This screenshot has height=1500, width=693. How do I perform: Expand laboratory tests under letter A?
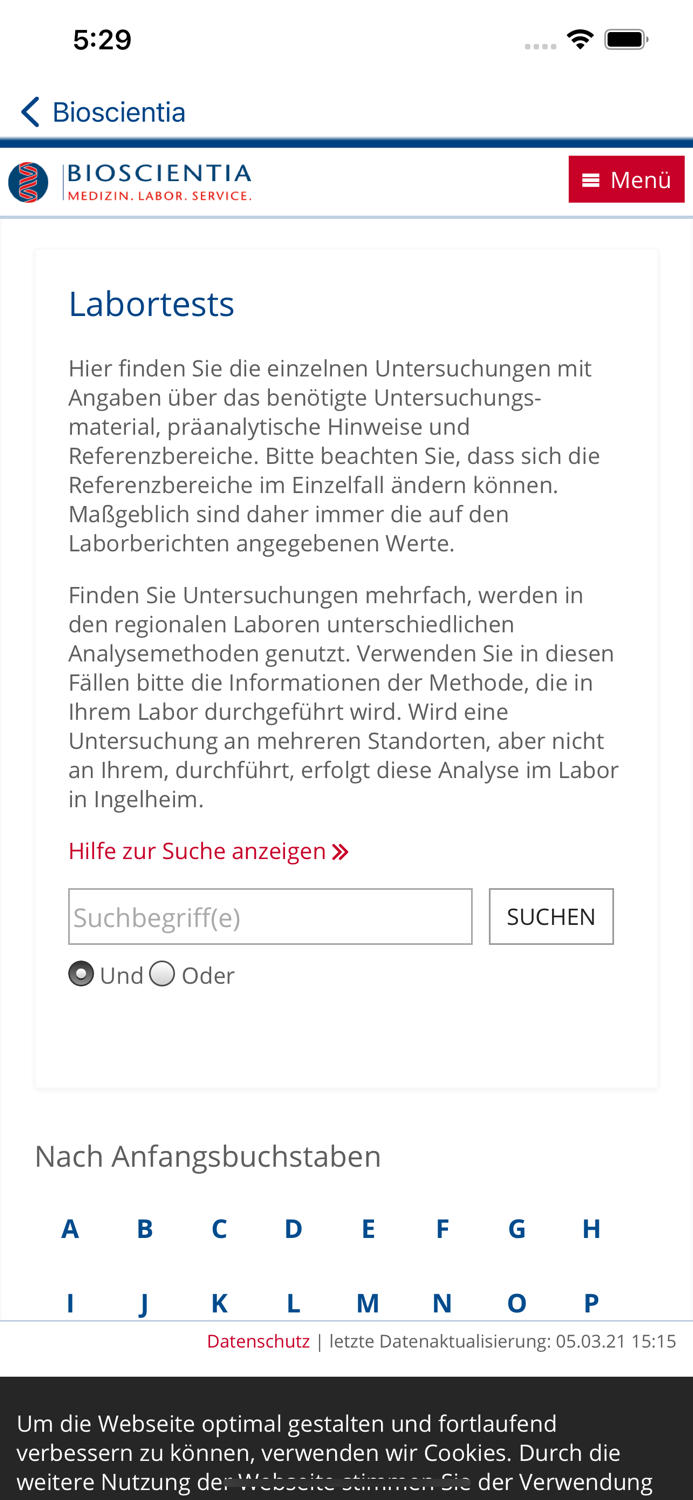tap(70, 1228)
